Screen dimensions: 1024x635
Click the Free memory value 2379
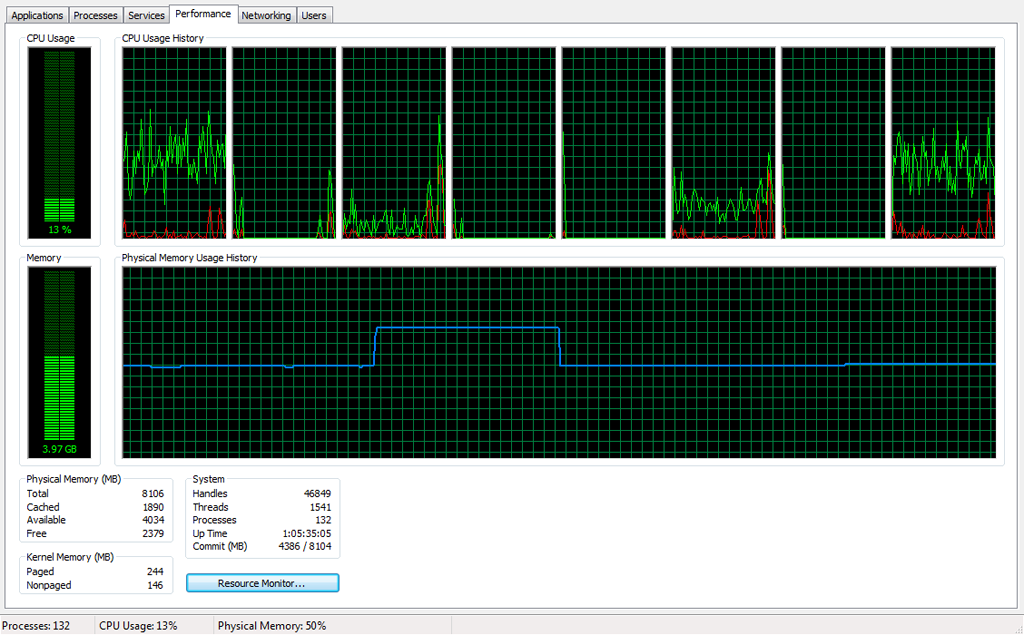(153, 534)
